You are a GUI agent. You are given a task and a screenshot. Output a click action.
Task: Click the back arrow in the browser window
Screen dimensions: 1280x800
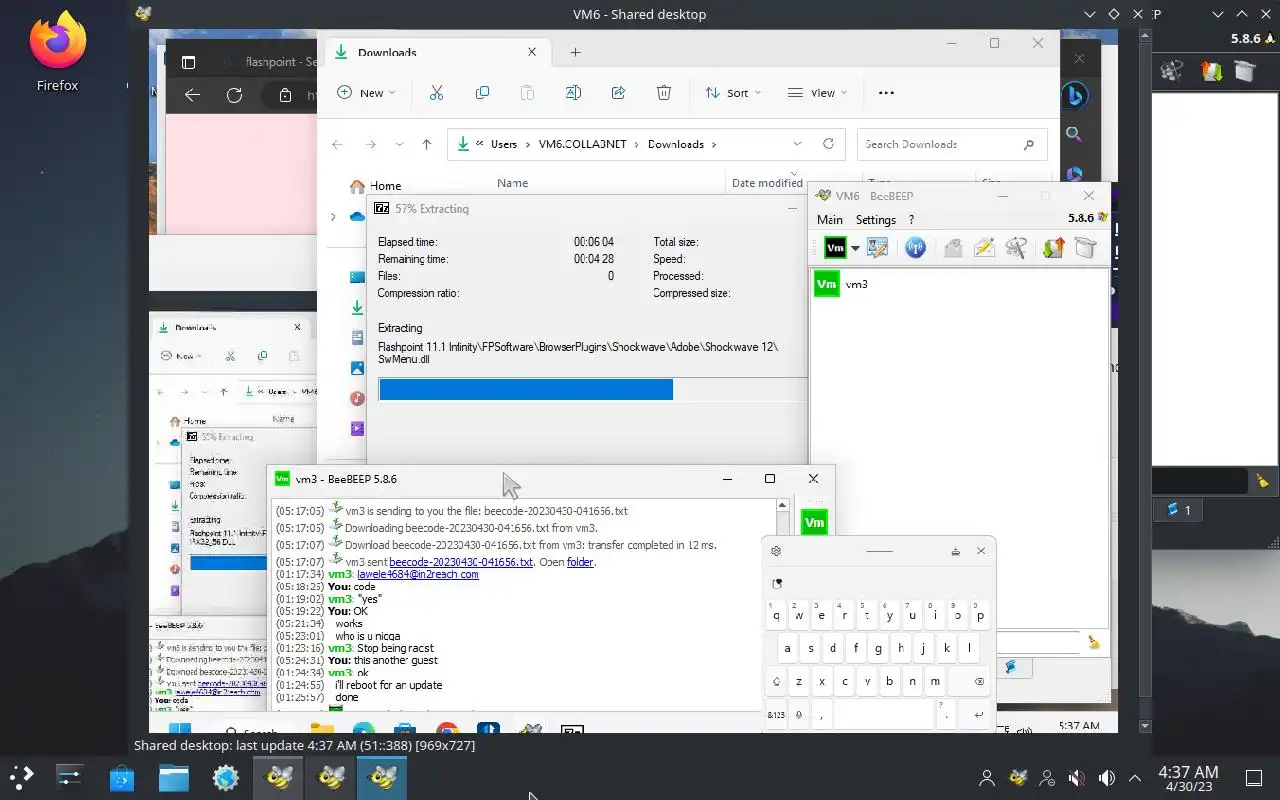(x=192, y=95)
